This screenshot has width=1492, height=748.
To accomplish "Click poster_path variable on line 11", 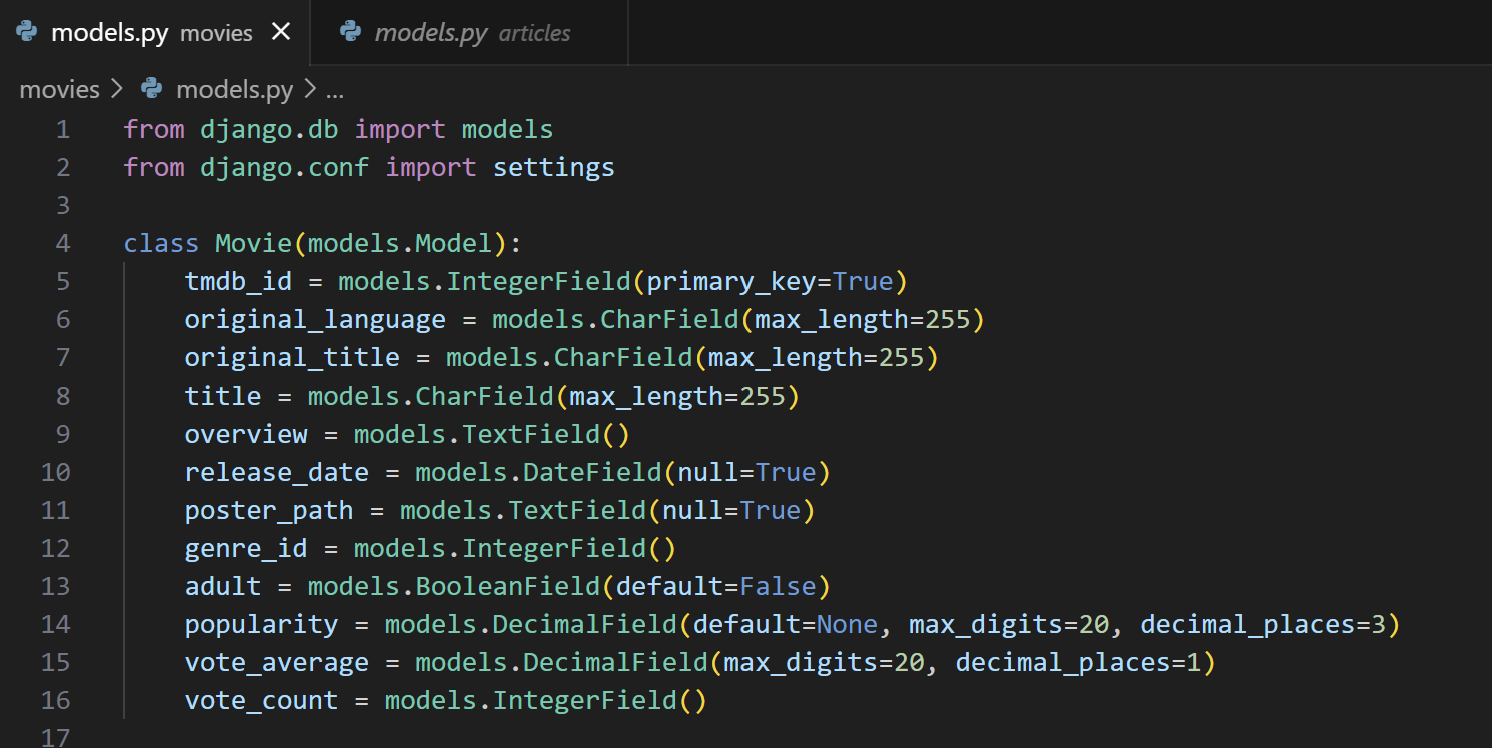I will point(269,511).
